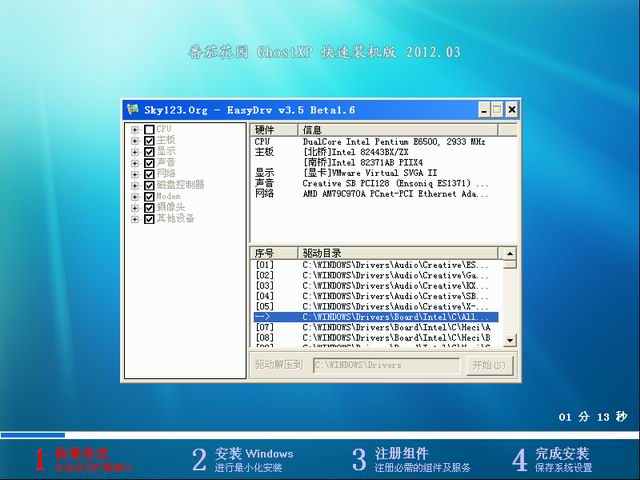Screen dimensions: 640x480
Task: Click the elapsed timer 01 分 13 秒
Action: click(593, 417)
